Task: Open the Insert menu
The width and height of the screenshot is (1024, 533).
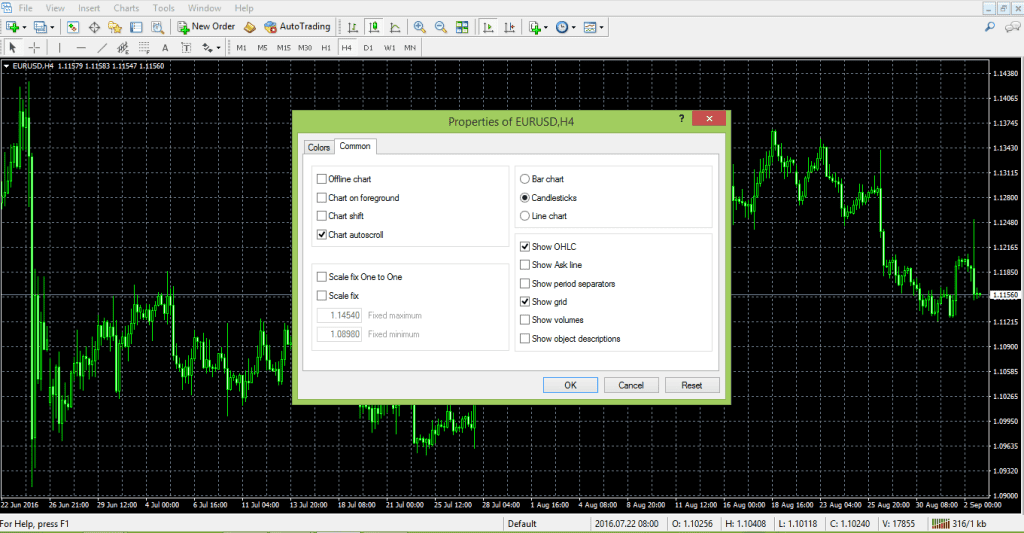Action: [x=89, y=8]
